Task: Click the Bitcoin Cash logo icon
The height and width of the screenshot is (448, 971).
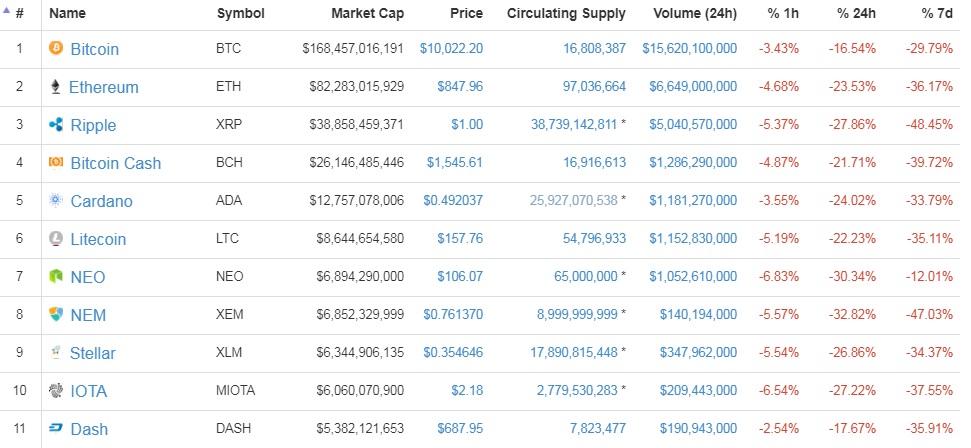Action: (x=56, y=163)
